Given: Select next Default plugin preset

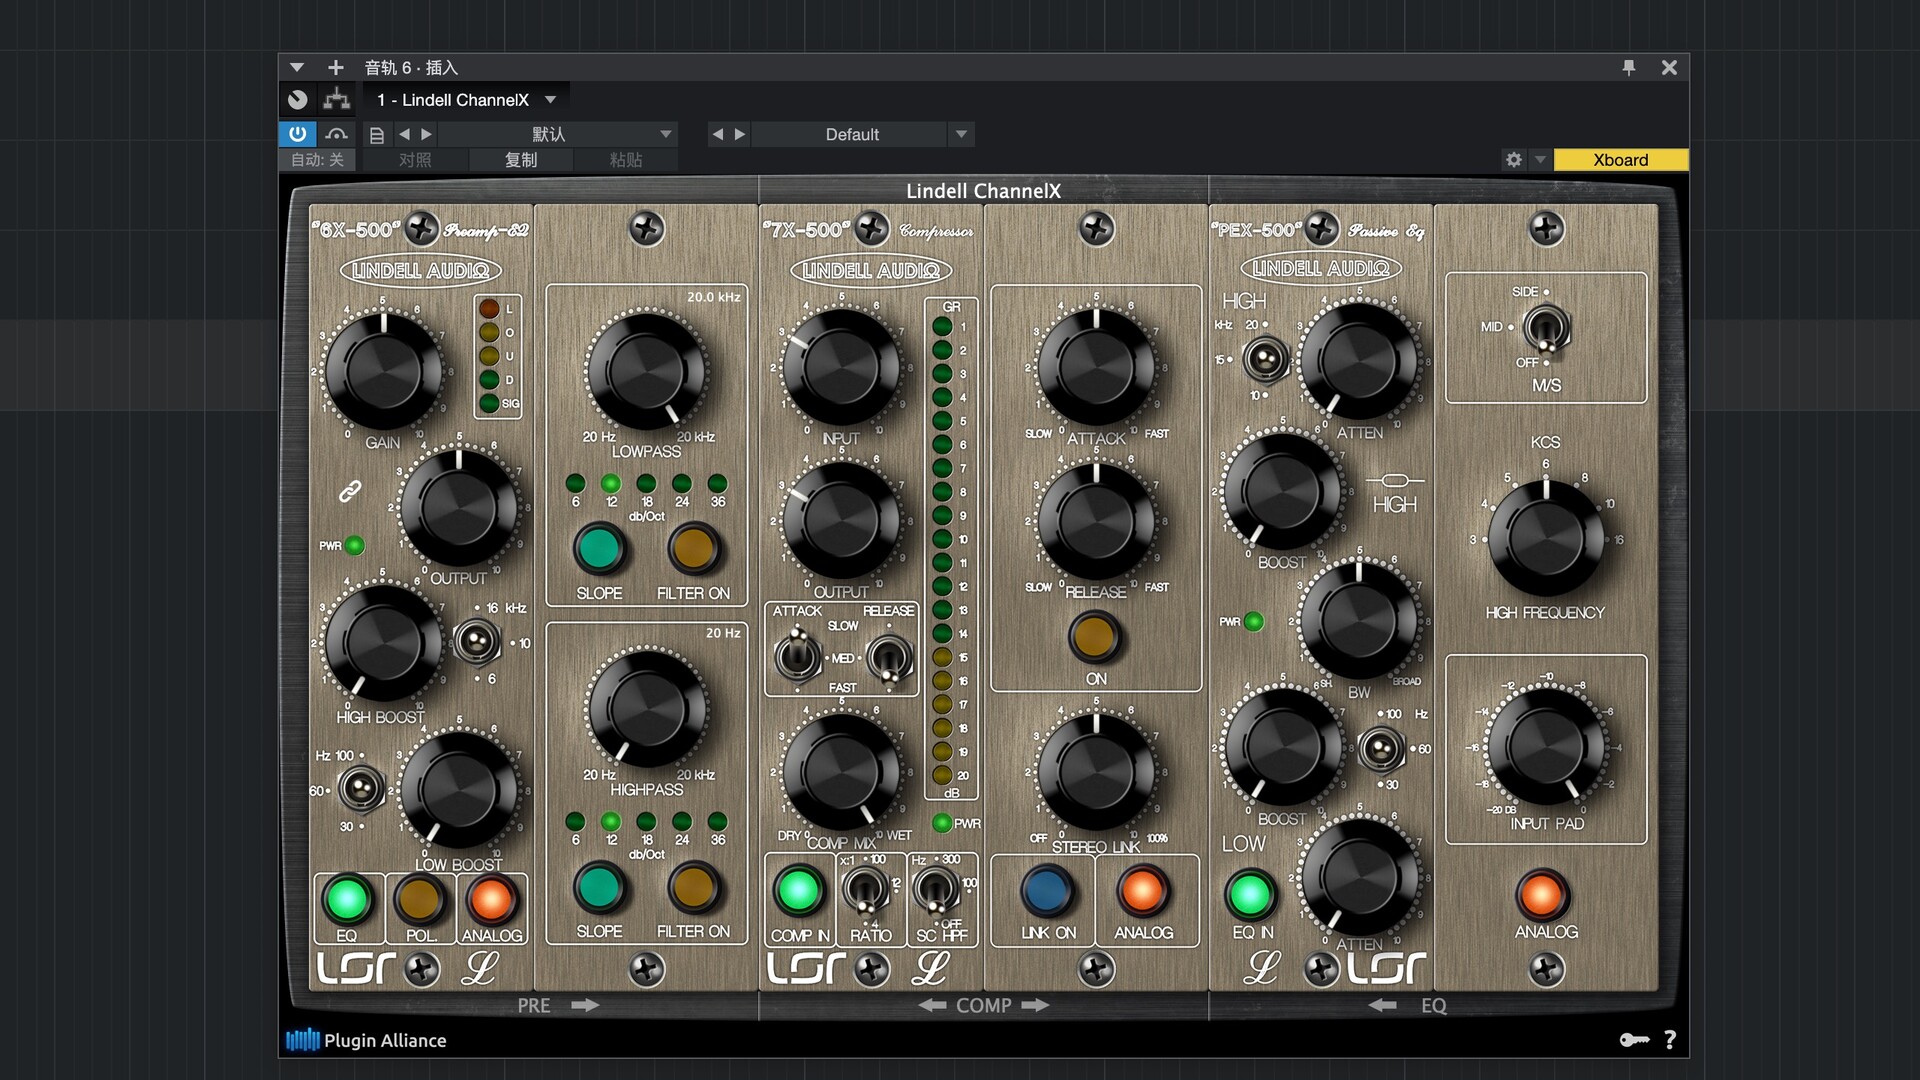Looking at the screenshot, I should click(x=740, y=134).
